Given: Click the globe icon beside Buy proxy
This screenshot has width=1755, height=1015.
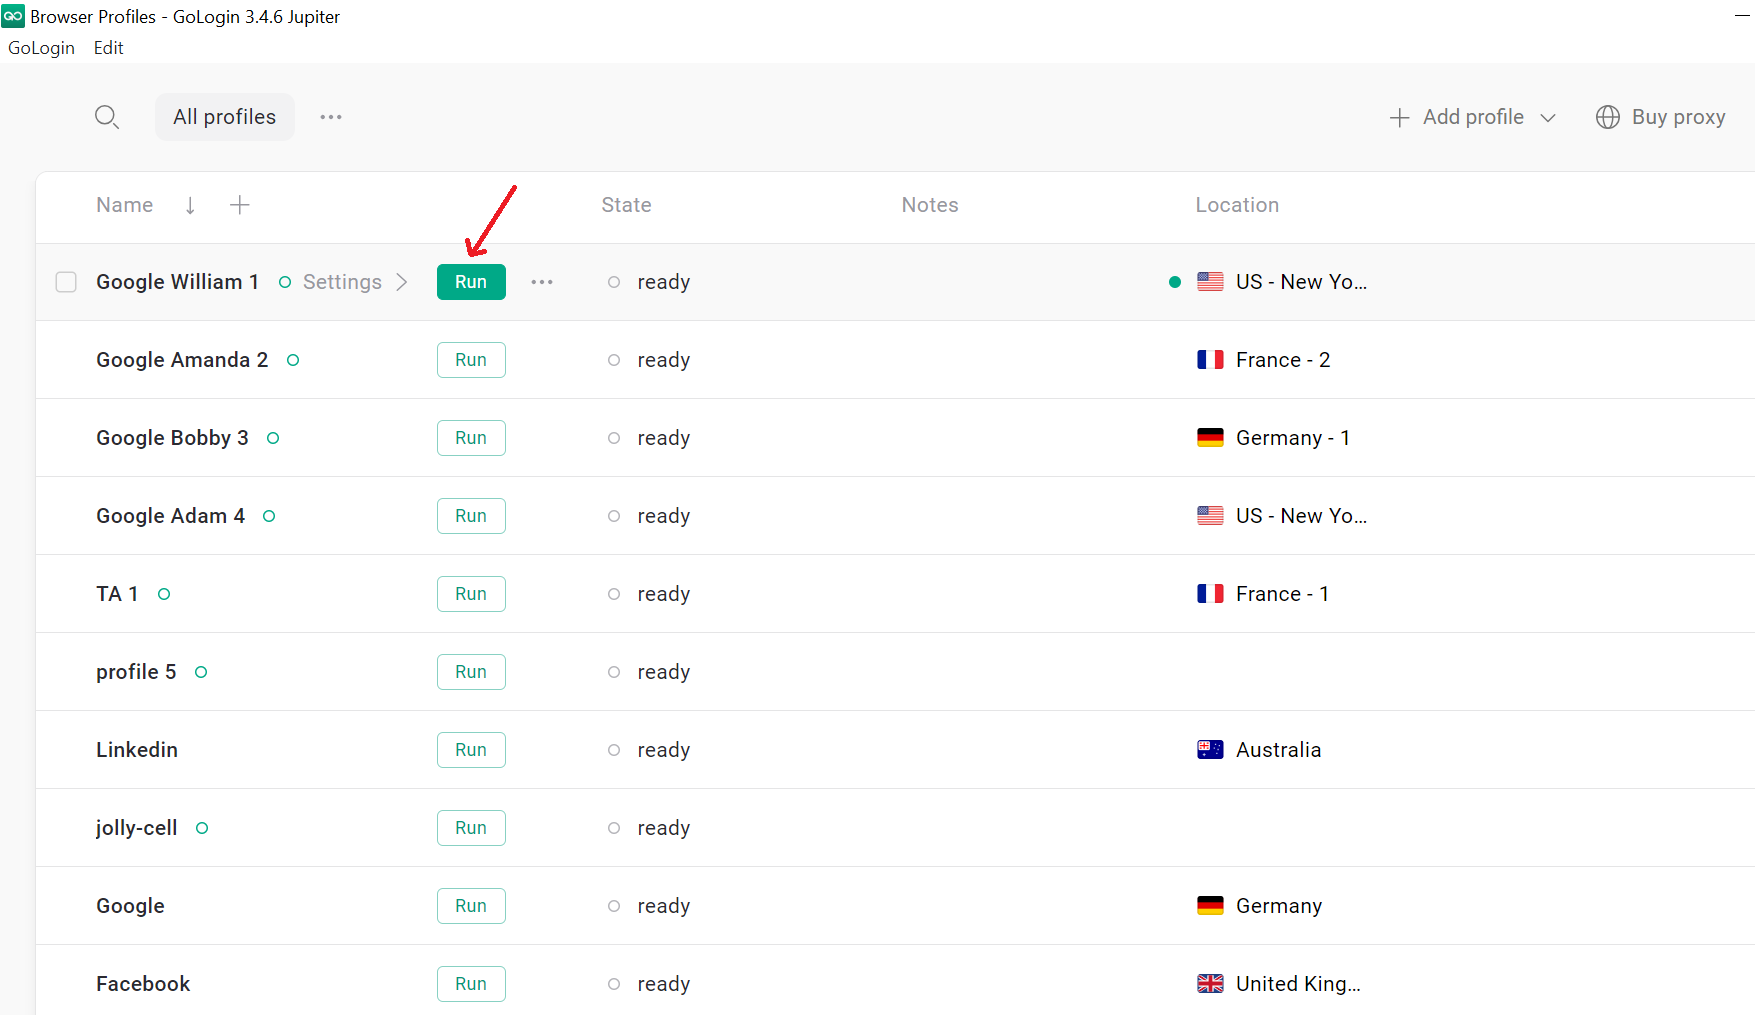Looking at the screenshot, I should (1608, 117).
